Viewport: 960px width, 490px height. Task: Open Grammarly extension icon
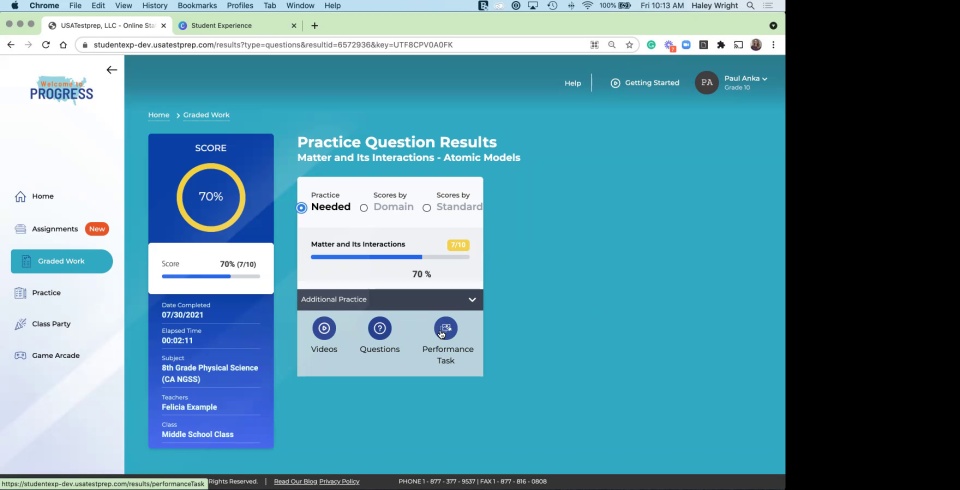pyautogui.click(x=651, y=45)
